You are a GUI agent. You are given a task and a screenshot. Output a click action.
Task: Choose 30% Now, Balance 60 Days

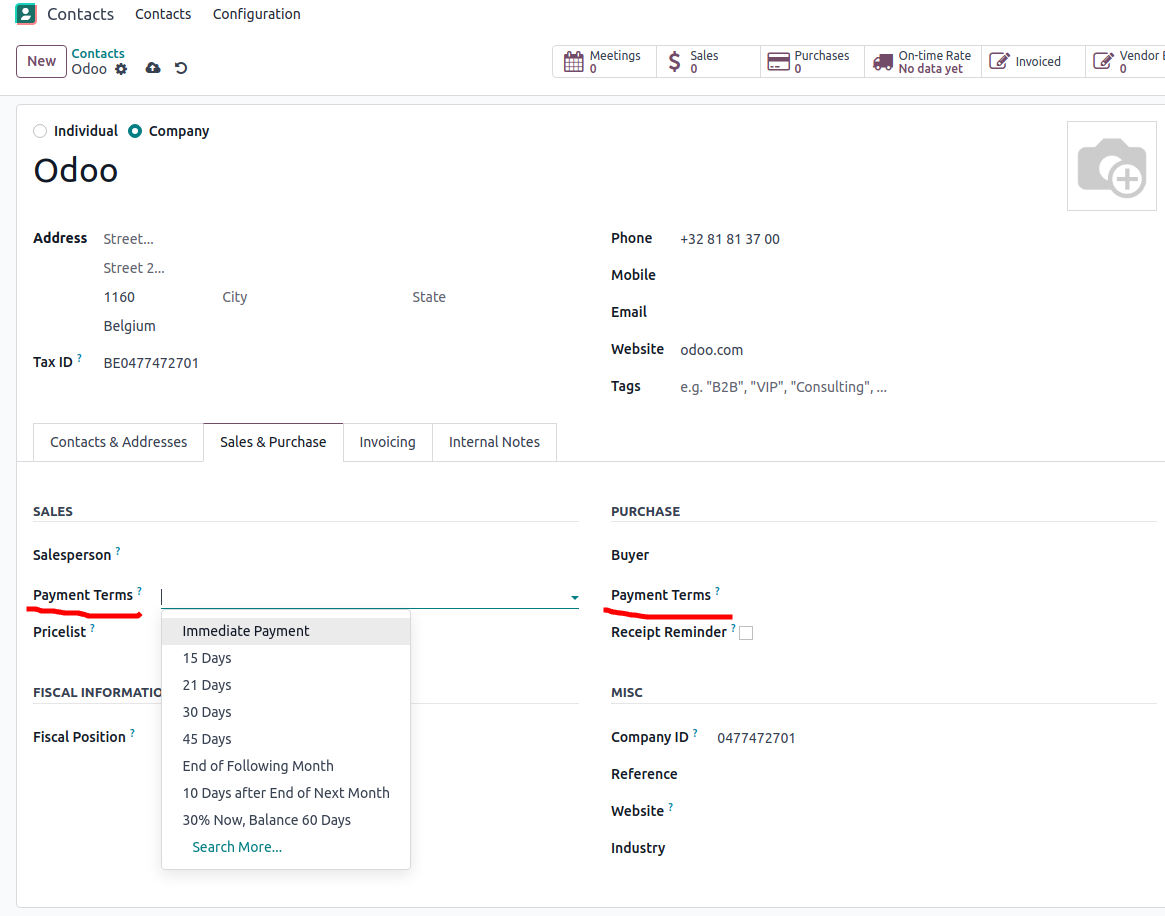[x=285, y=820]
